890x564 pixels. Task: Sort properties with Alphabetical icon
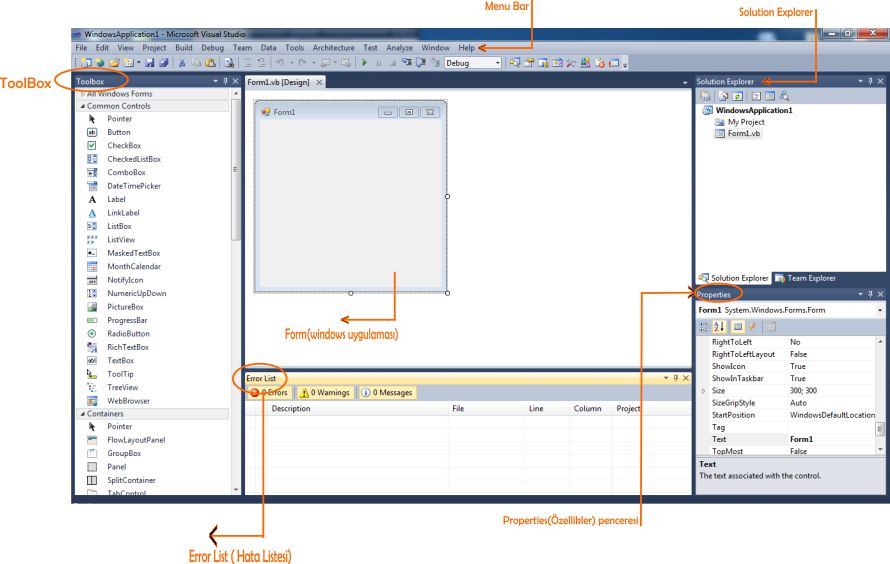(x=719, y=326)
